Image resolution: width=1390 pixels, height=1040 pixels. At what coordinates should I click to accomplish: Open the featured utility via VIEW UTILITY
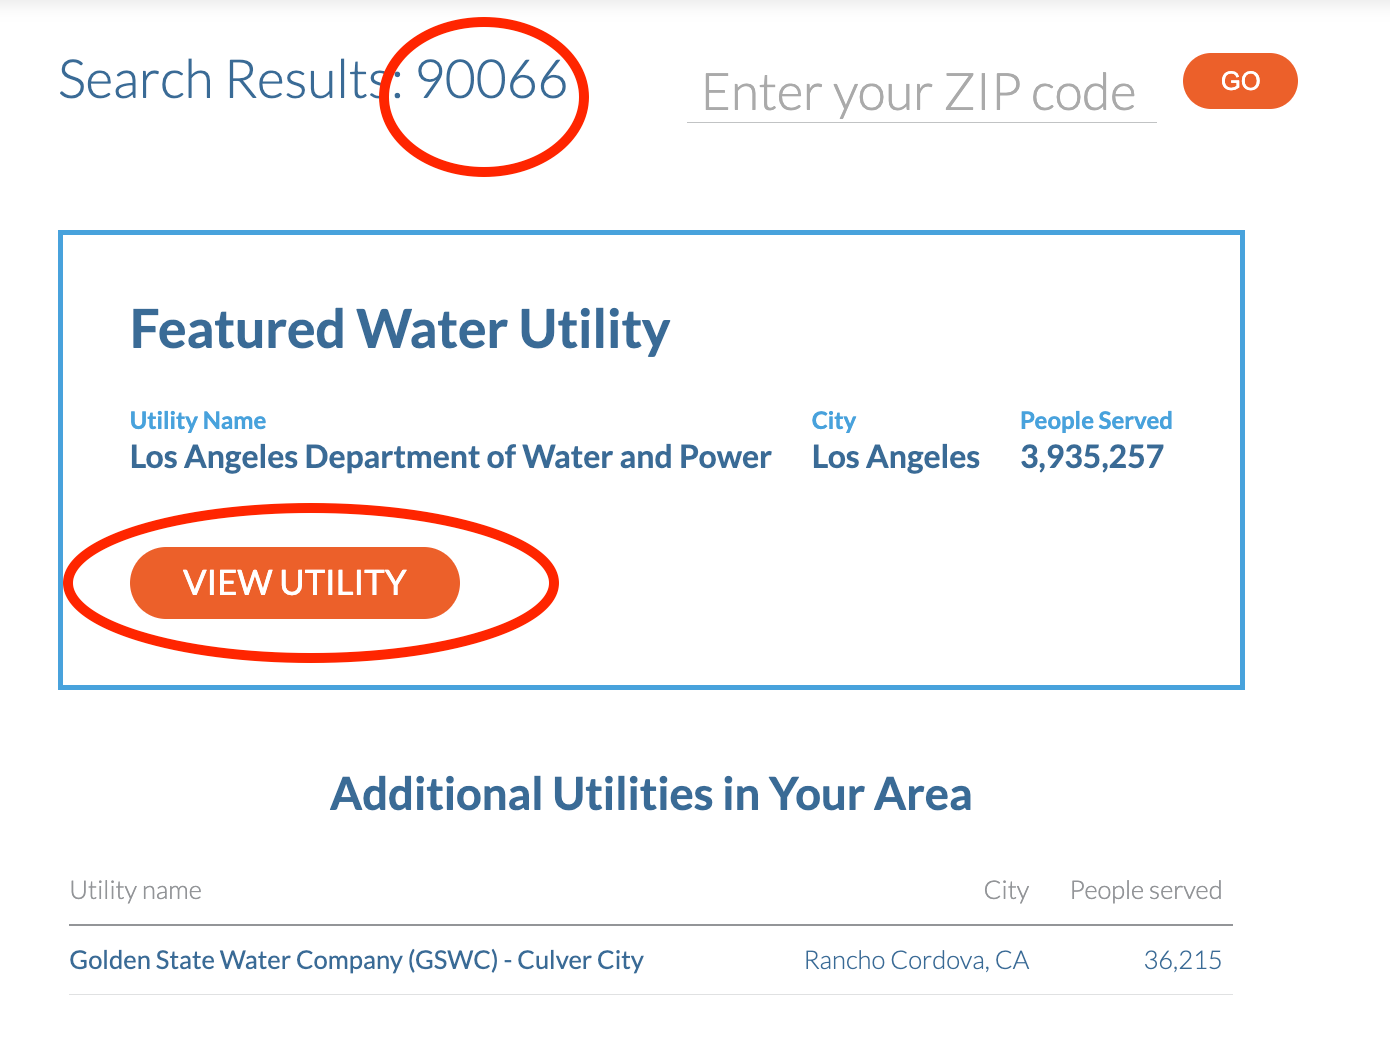tap(294, 583)
